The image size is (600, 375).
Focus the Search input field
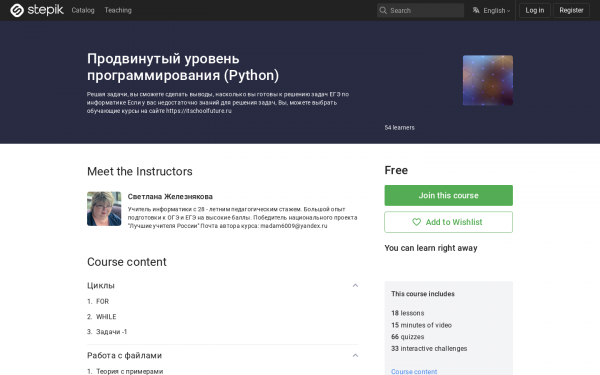click(x=420, y=10)
